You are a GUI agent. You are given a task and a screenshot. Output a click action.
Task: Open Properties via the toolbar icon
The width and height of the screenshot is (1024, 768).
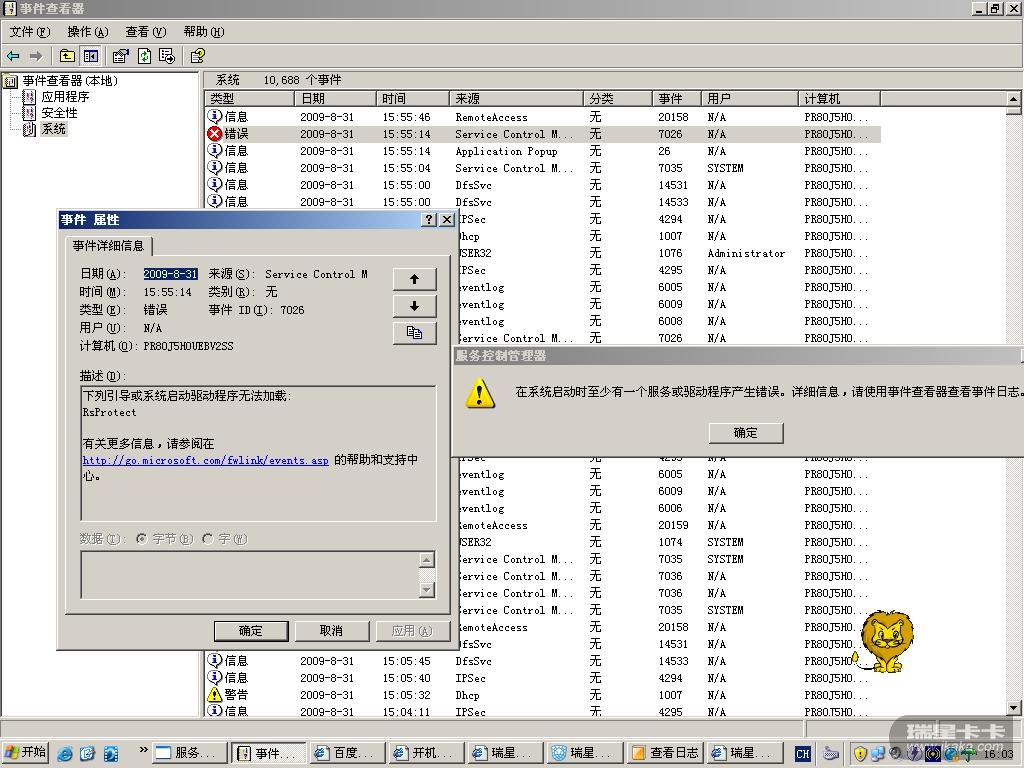(x=120, y=56)
